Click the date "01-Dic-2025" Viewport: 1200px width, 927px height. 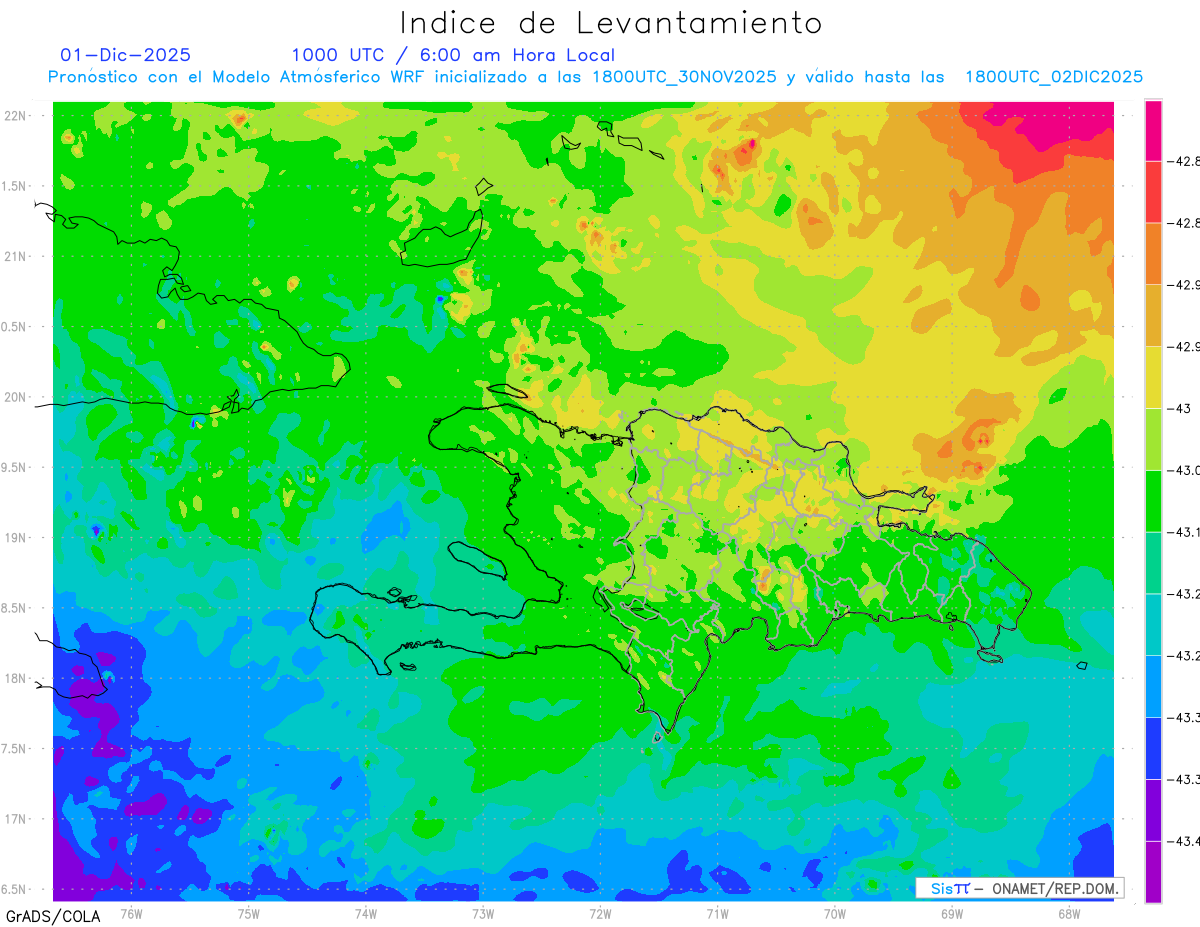click(x=126, y=55)
